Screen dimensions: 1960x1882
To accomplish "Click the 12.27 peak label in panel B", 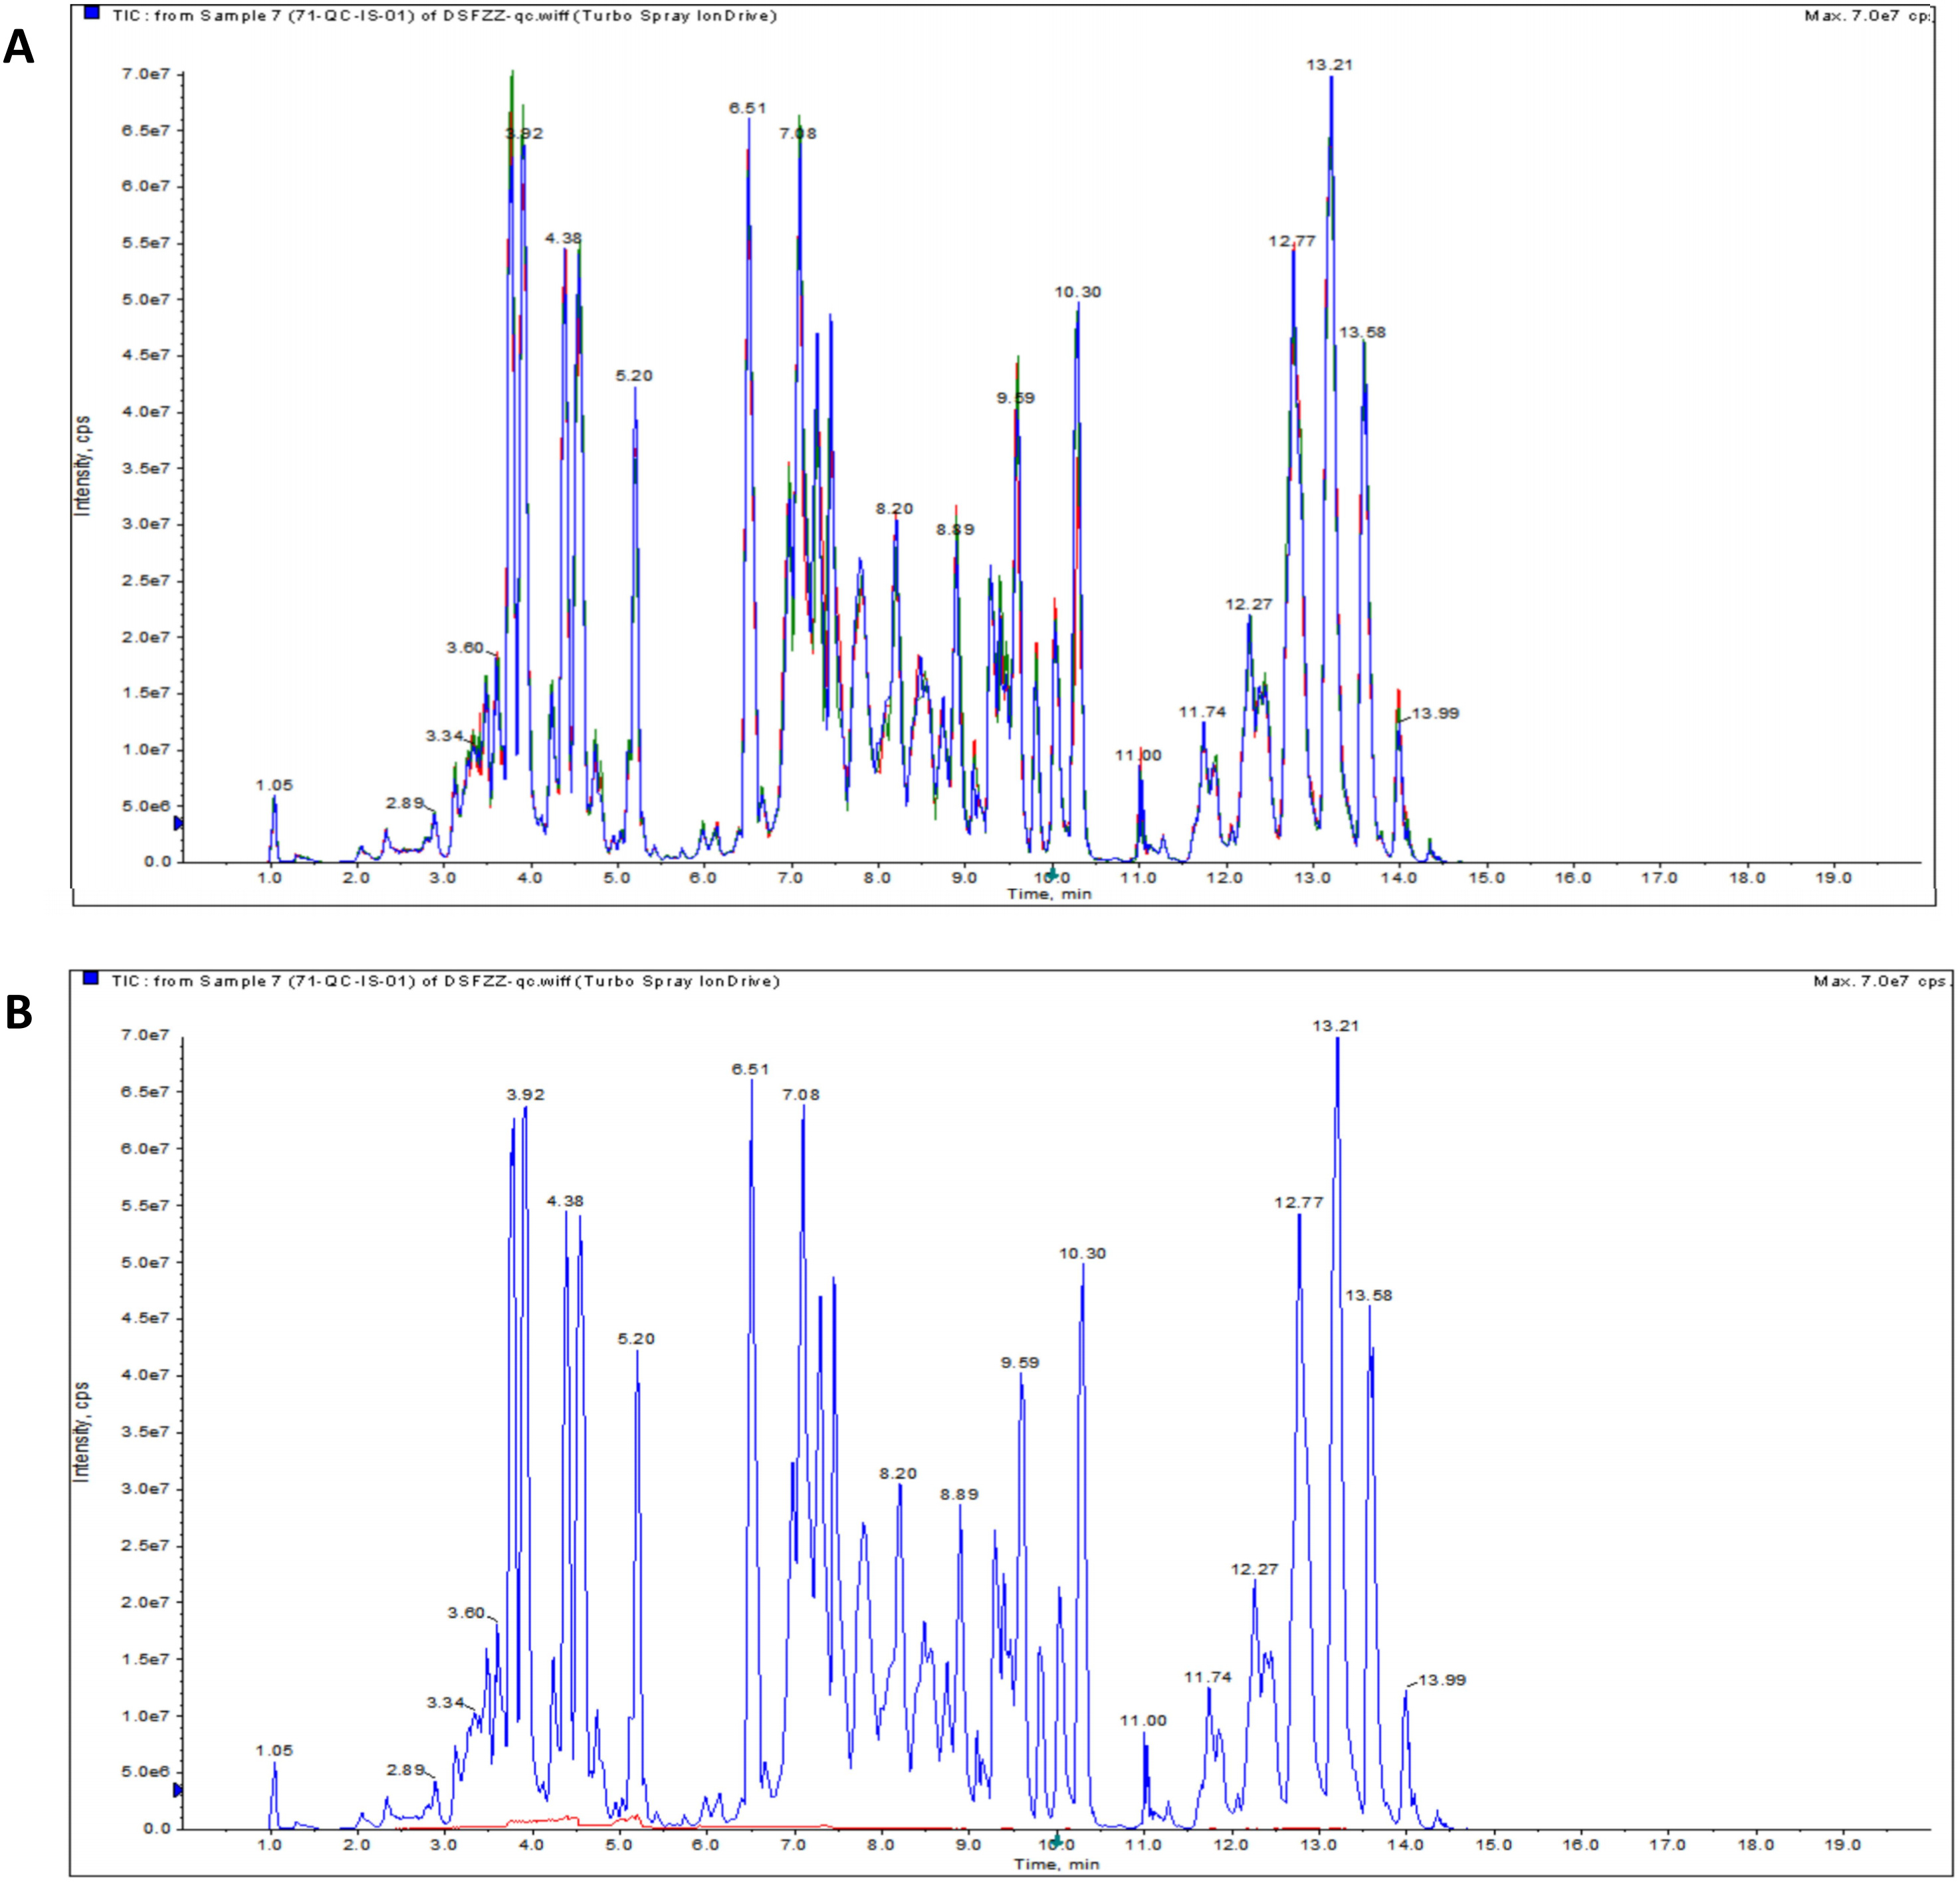I will [1254, 1569].
